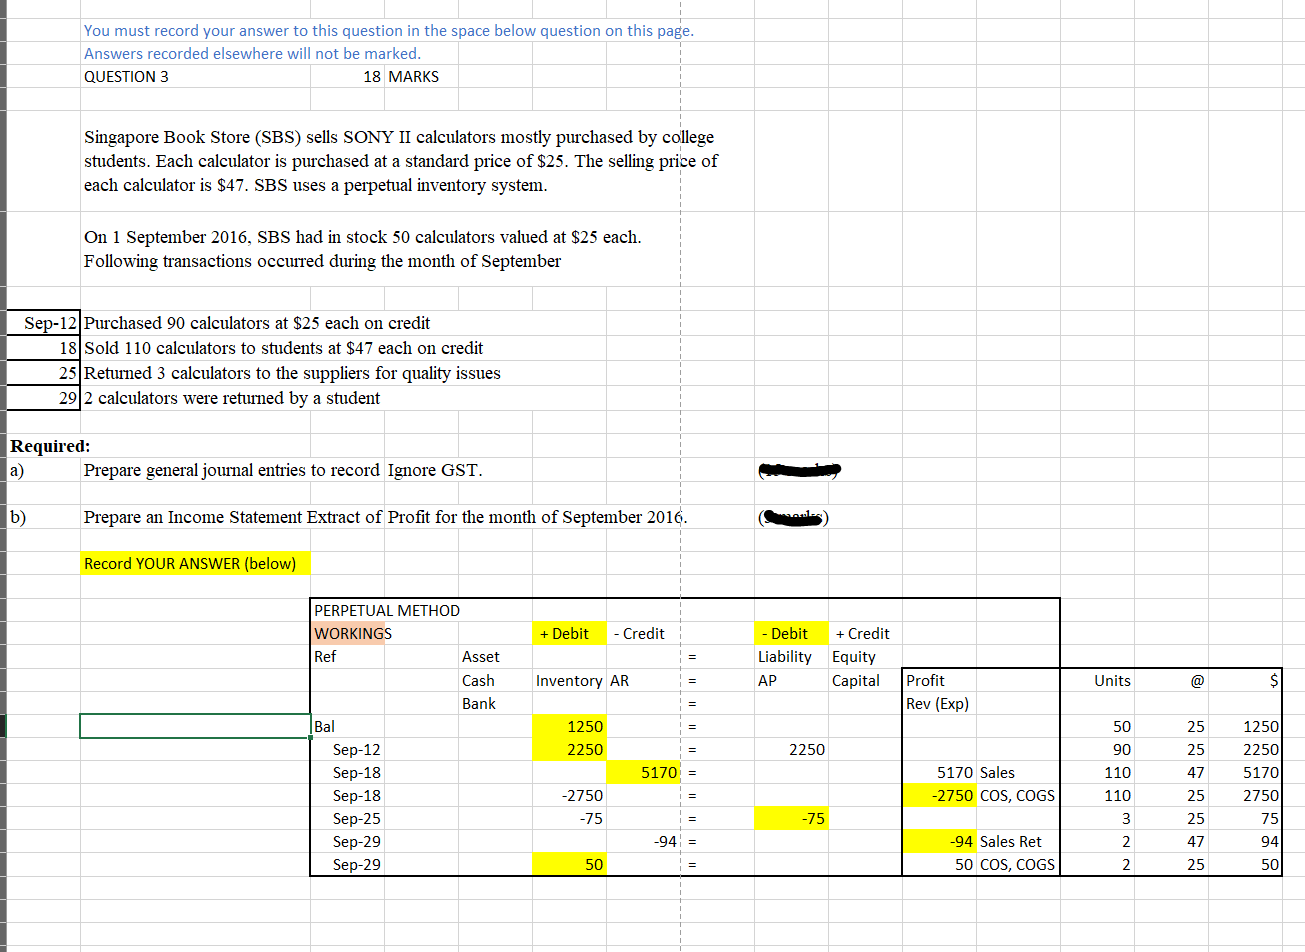
Task: Select the cell containing 18 beside MARKS
Action: pos(372,77)
